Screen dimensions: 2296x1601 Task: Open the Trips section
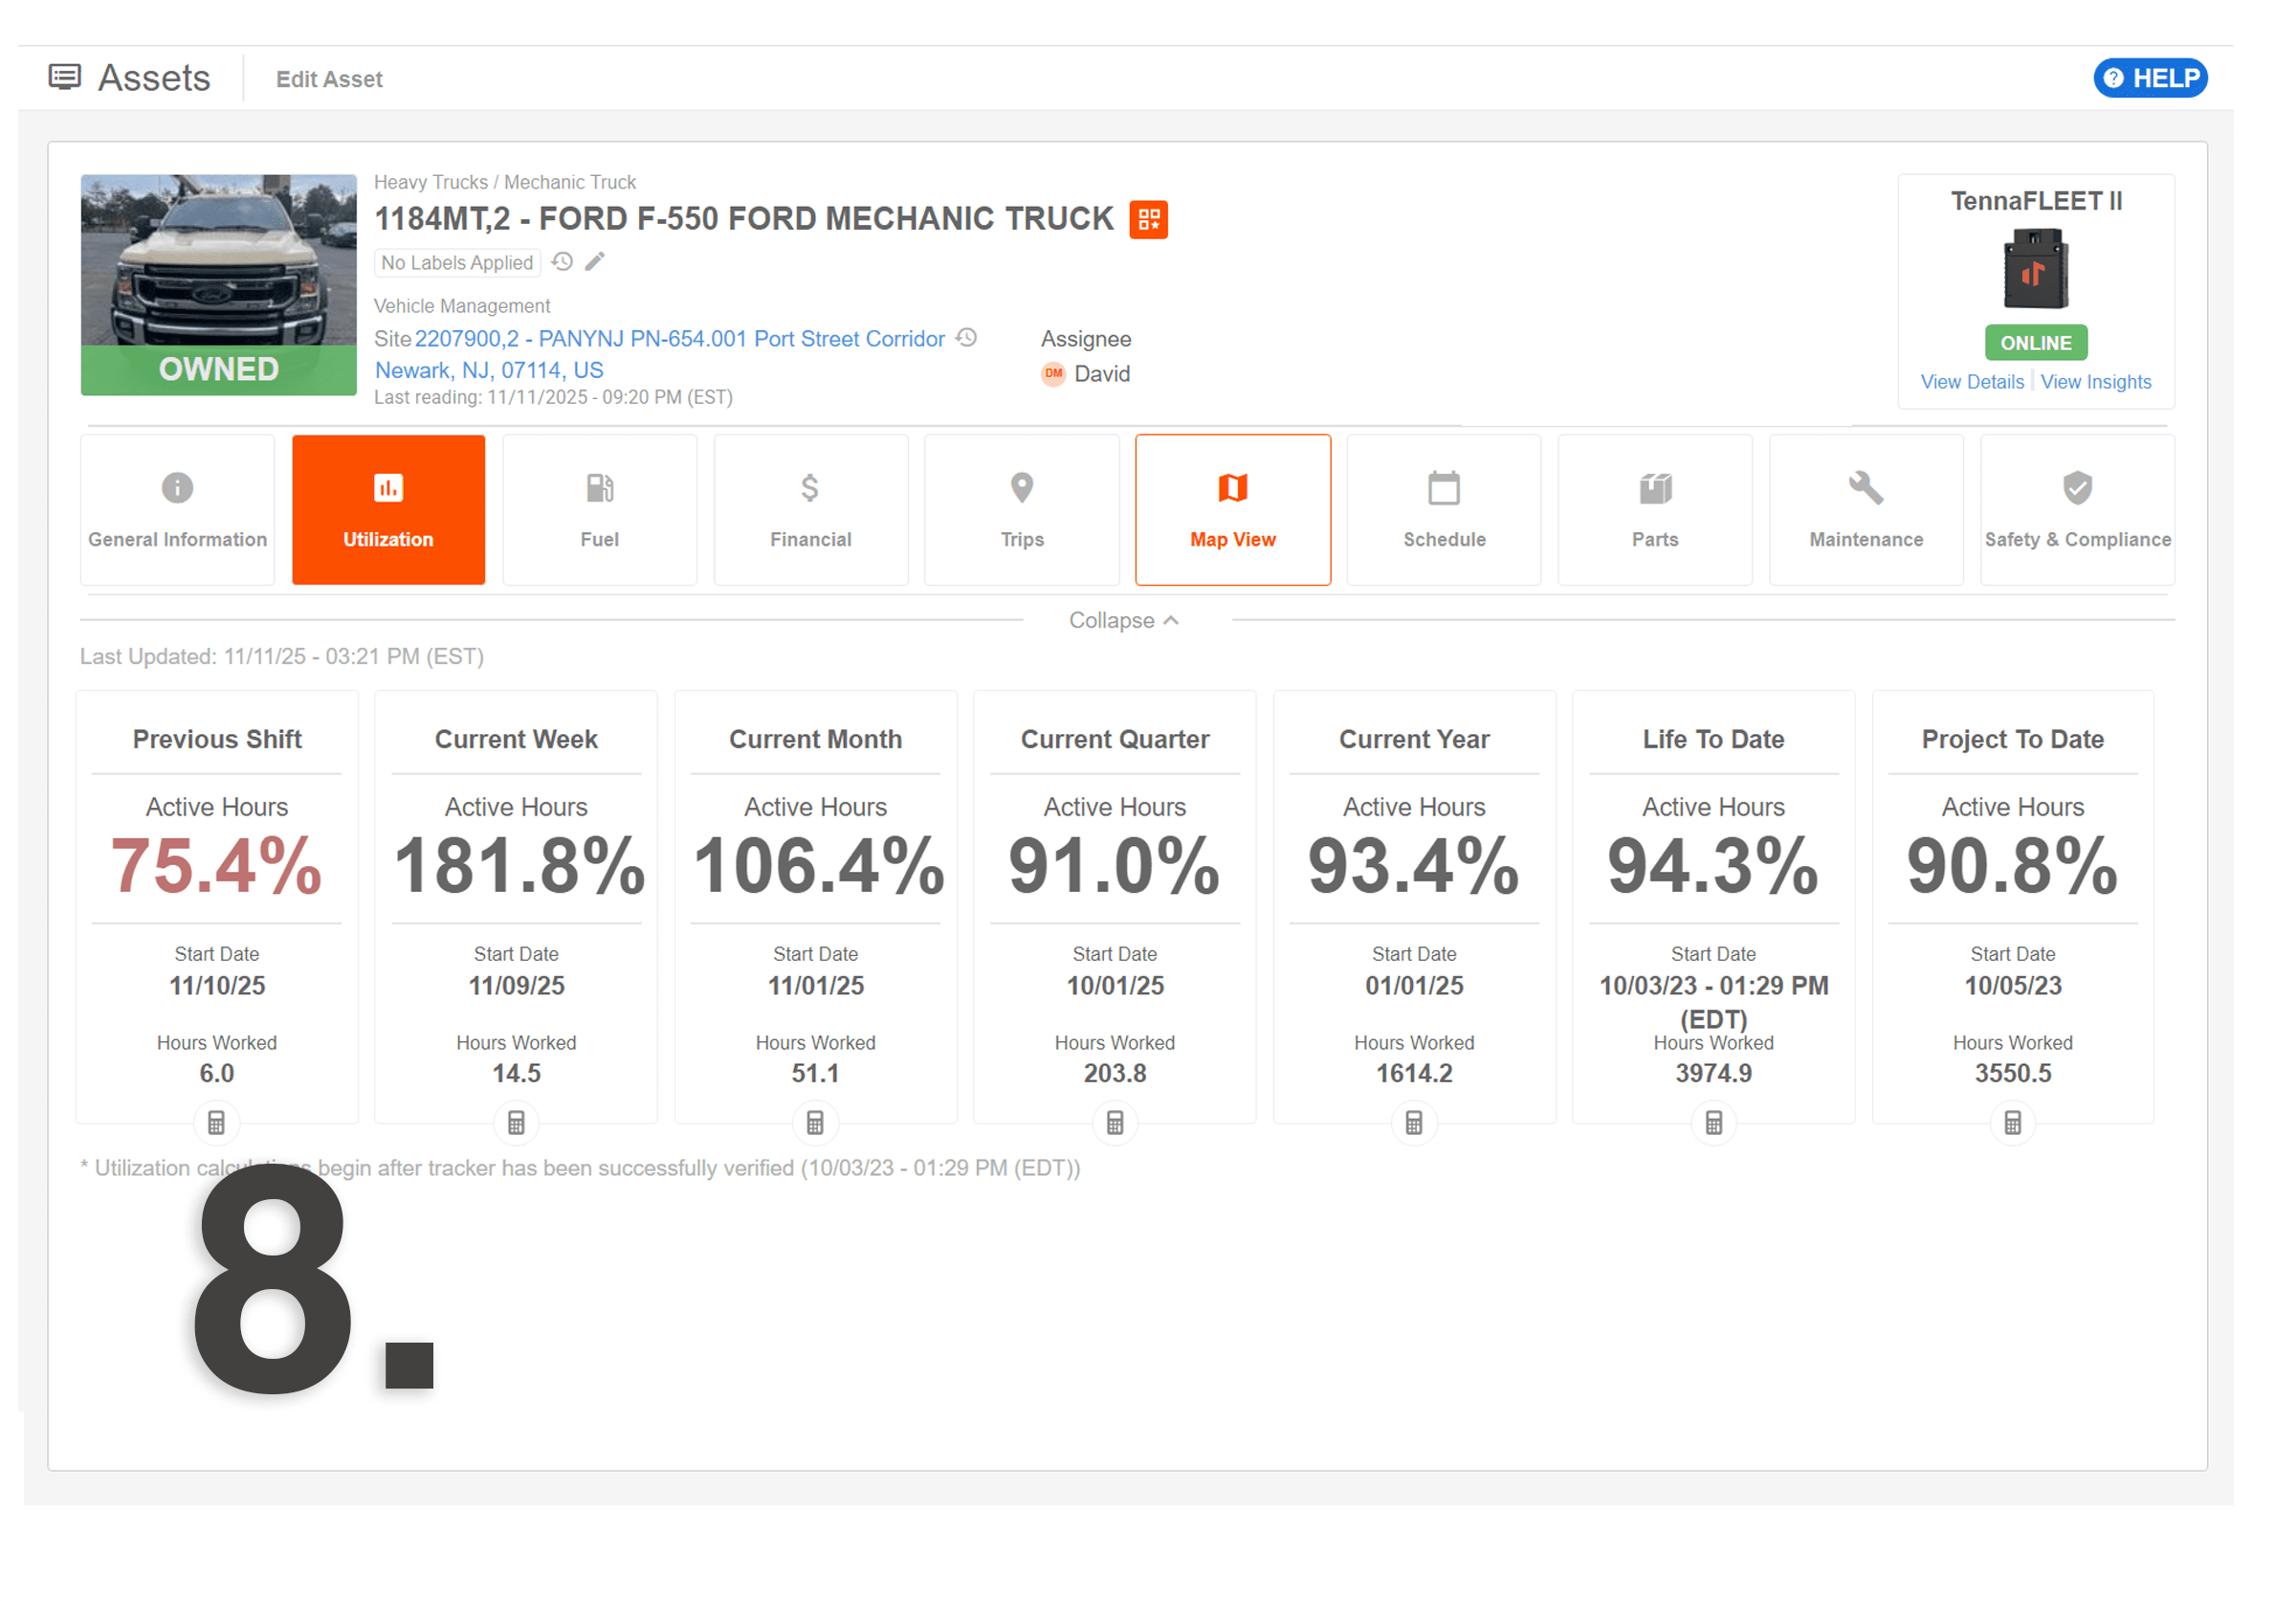(x=1021, y=509)
